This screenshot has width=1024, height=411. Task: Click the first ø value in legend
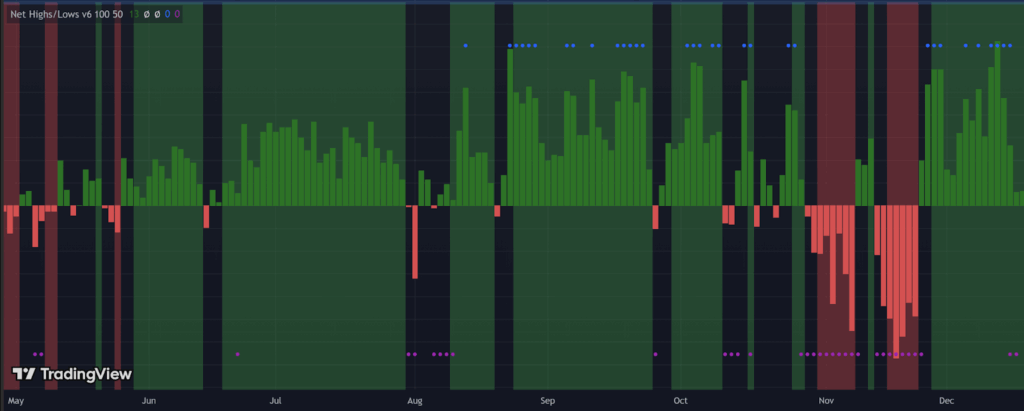tap(146, 15)
